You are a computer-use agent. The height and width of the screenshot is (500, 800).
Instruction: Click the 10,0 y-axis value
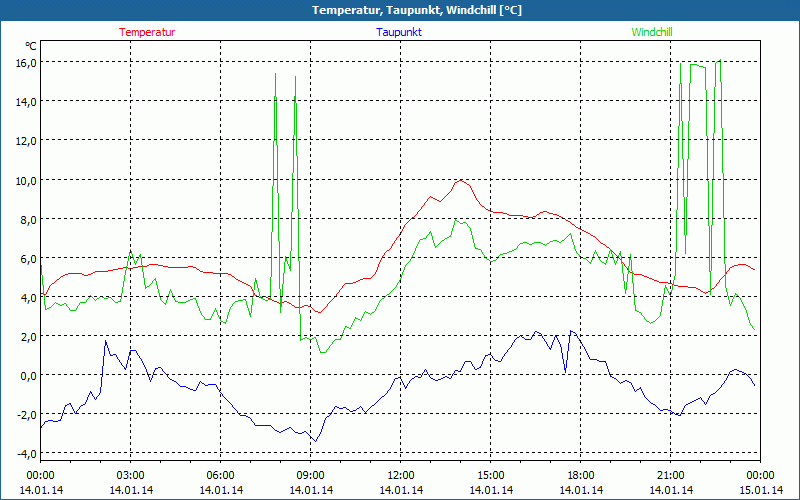[26, 180]
